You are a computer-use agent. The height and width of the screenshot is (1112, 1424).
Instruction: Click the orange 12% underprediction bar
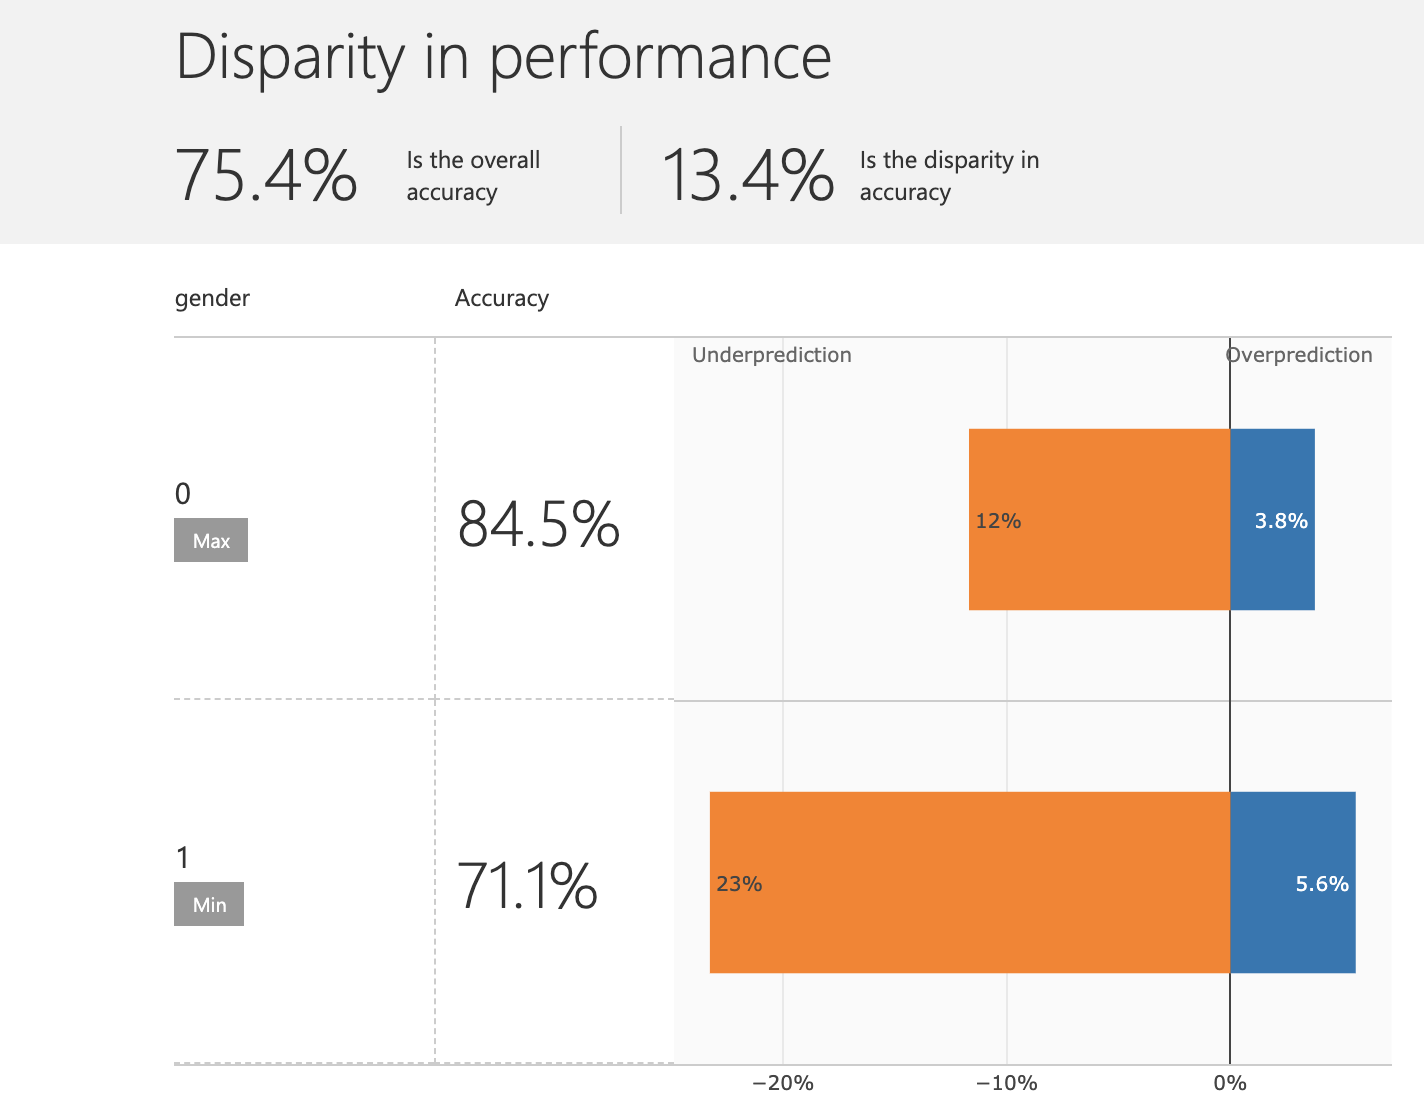(x=1099, y=519)
